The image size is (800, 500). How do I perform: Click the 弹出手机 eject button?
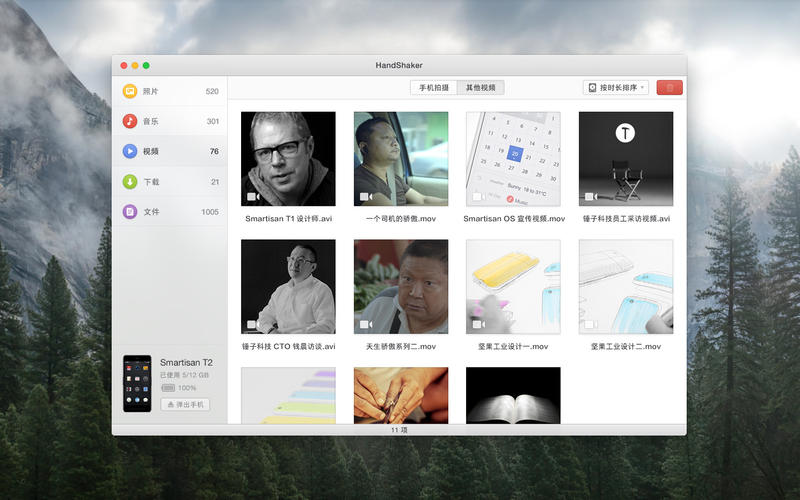[x=185, y=404]
